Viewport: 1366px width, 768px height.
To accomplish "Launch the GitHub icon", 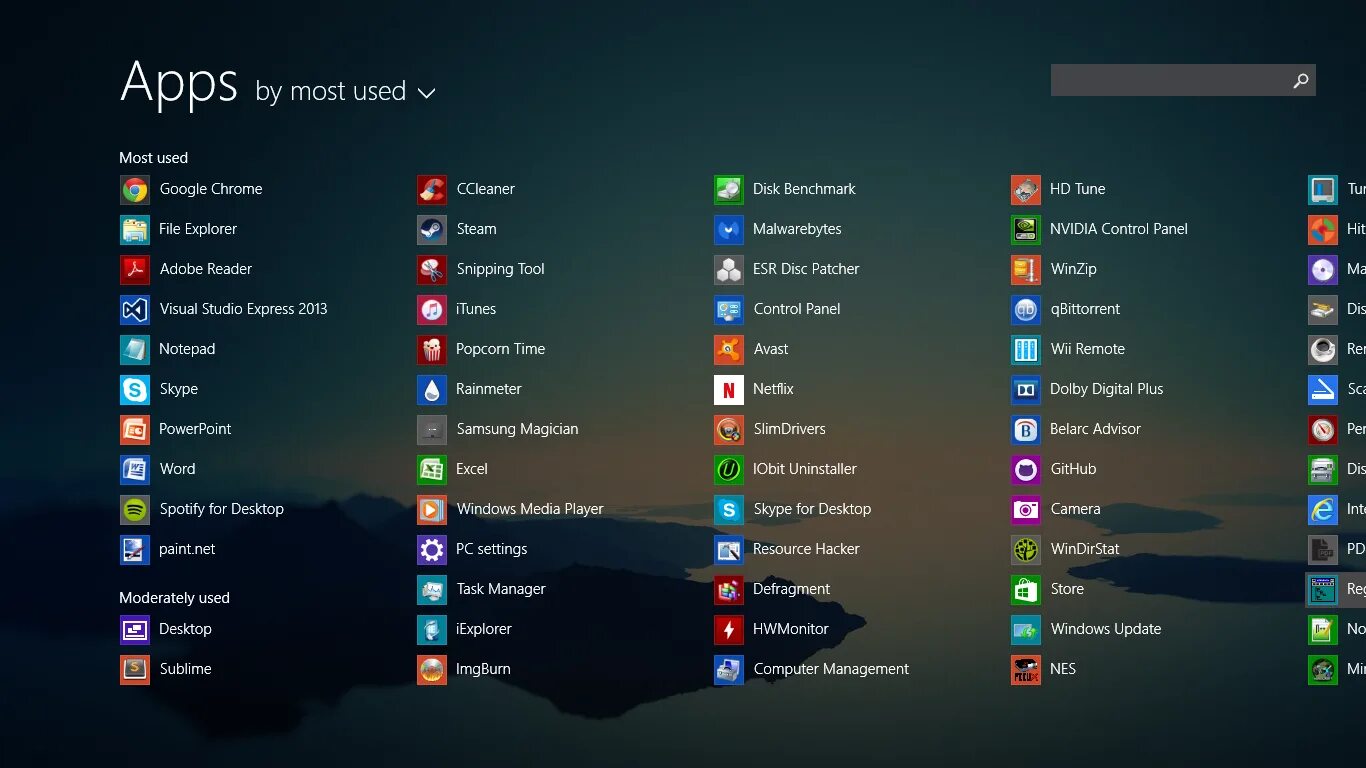I will [x=1026, y=469].
